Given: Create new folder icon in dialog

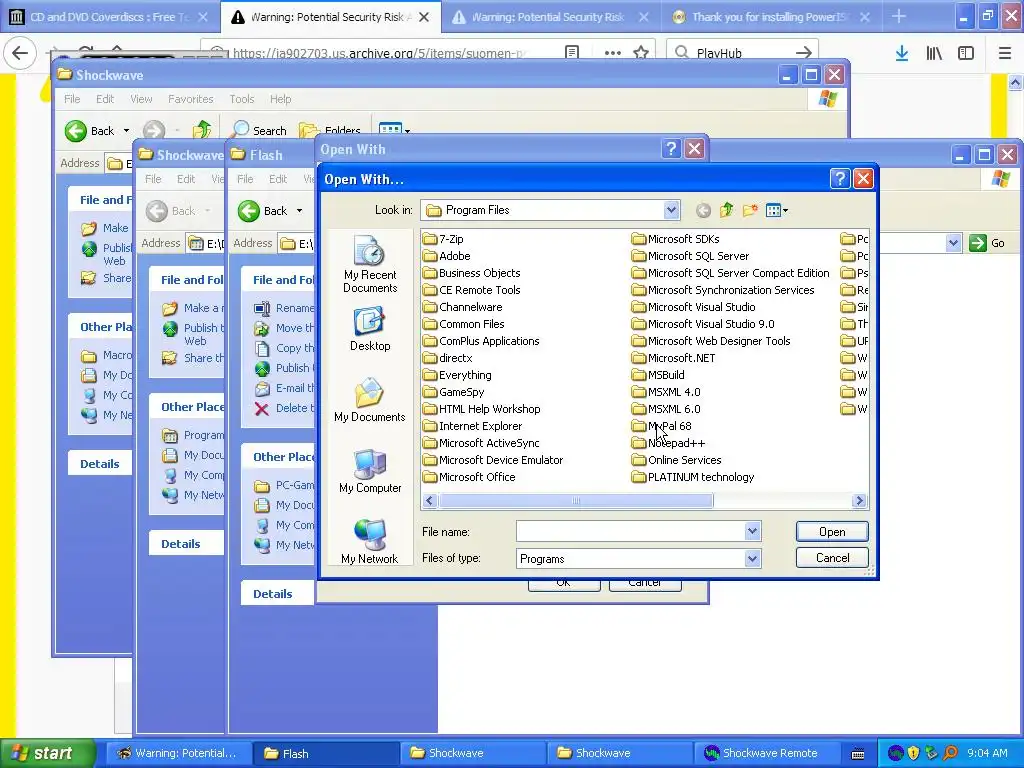Looking at the screenshot, I should pos(750,210).
